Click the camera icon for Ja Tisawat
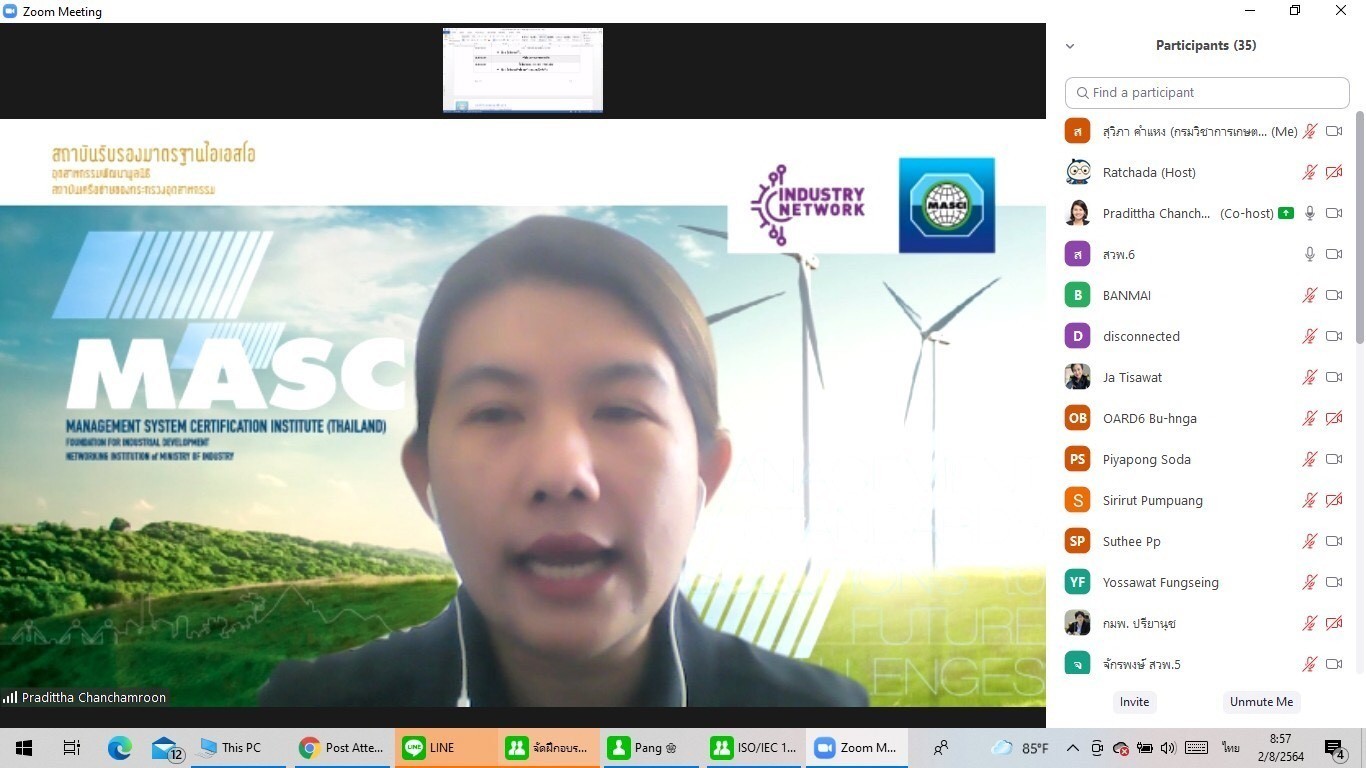This screenshot has height=768, width=1366. 1334,377
